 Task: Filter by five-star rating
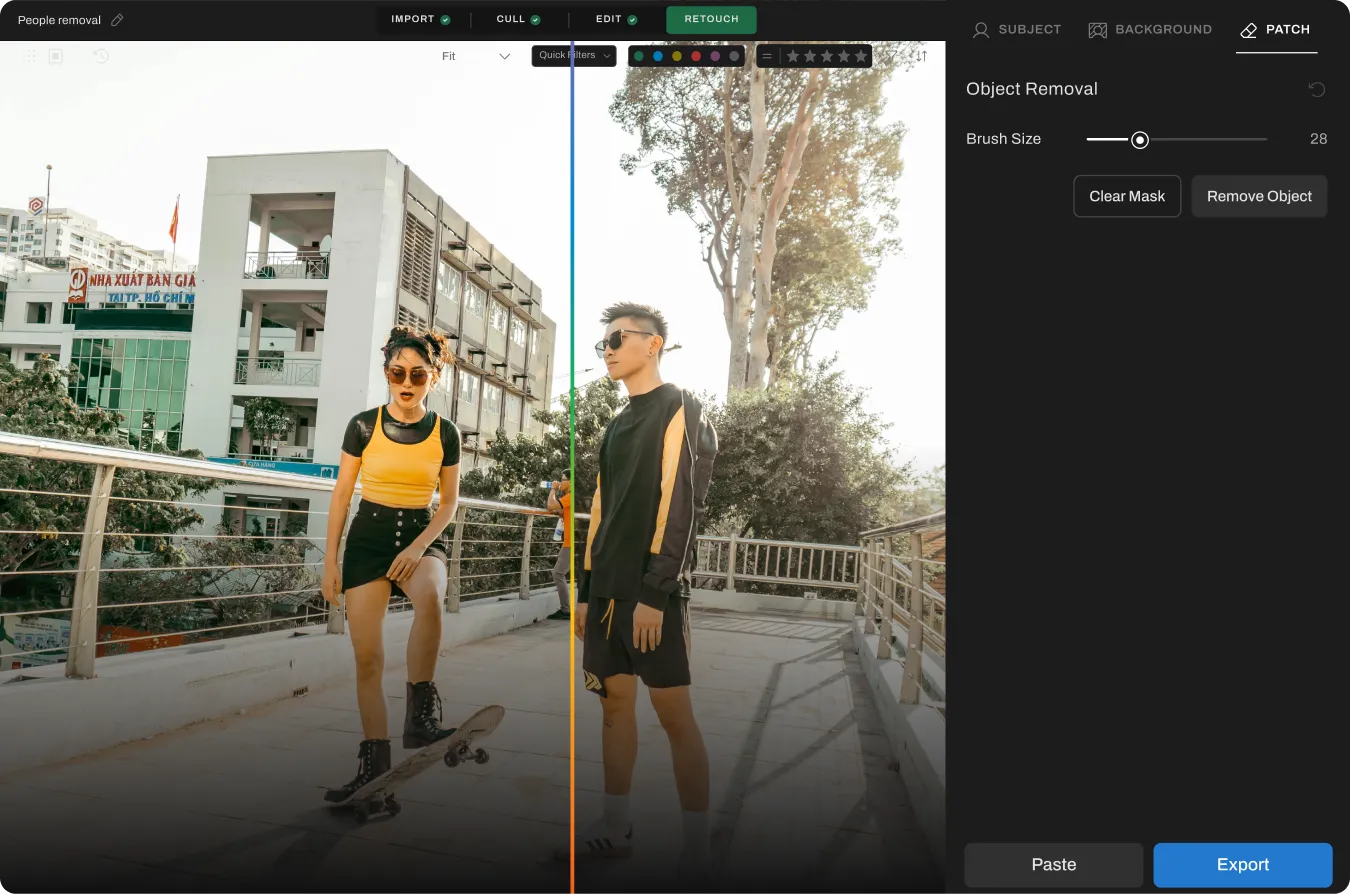(861, 56)
